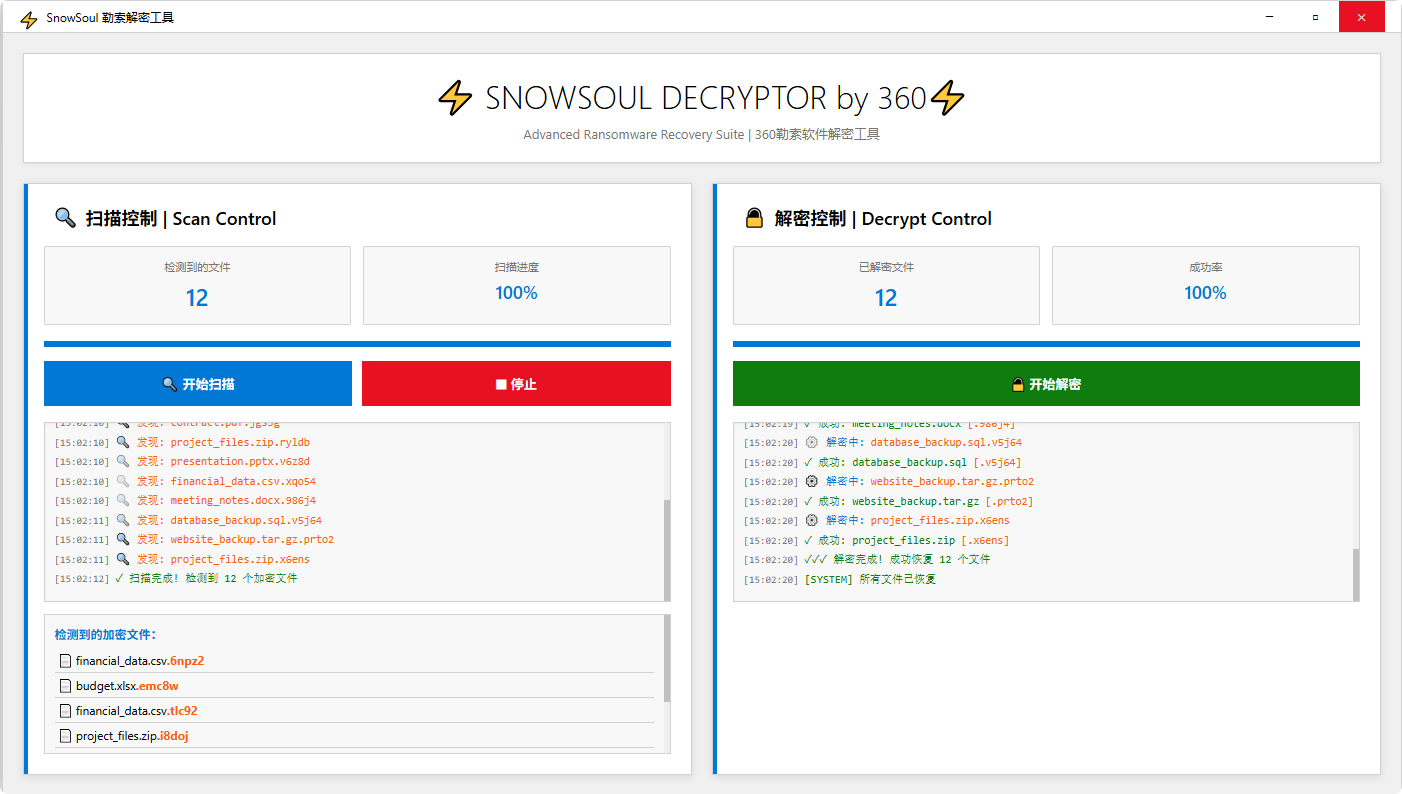Click file icon next to budget.xlsx.emc8w
The height and width of the screenshot is (794, 1402).
(65, 686)
